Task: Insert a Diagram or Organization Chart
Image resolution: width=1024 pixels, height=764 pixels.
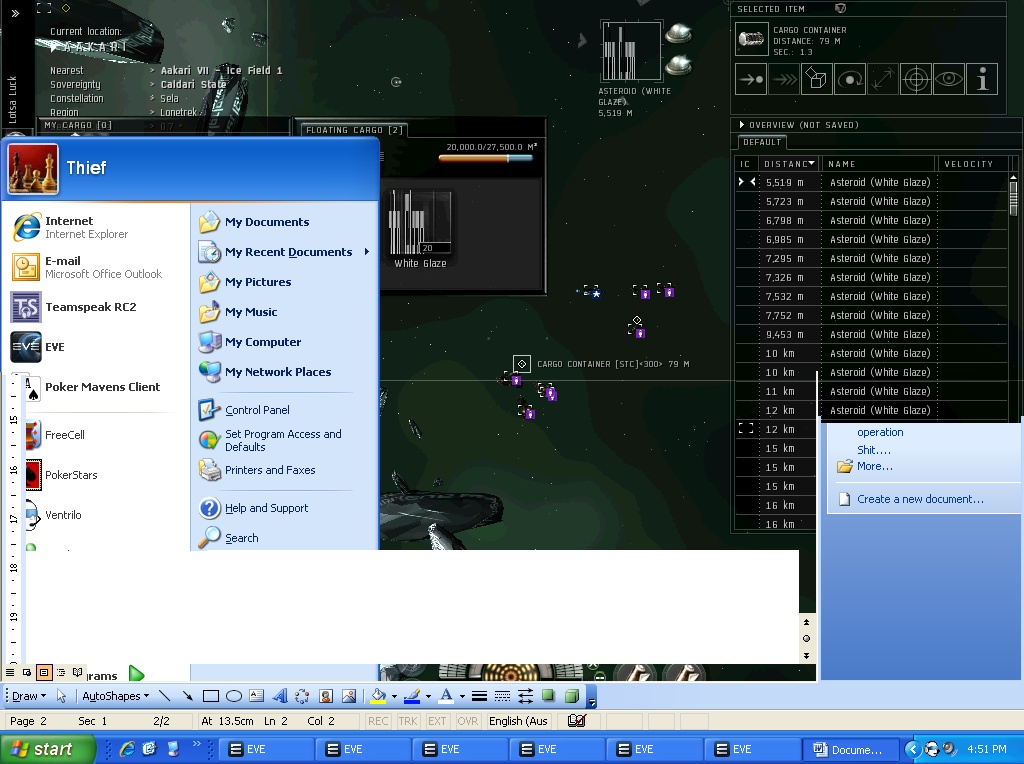Action: coord(302,696)
